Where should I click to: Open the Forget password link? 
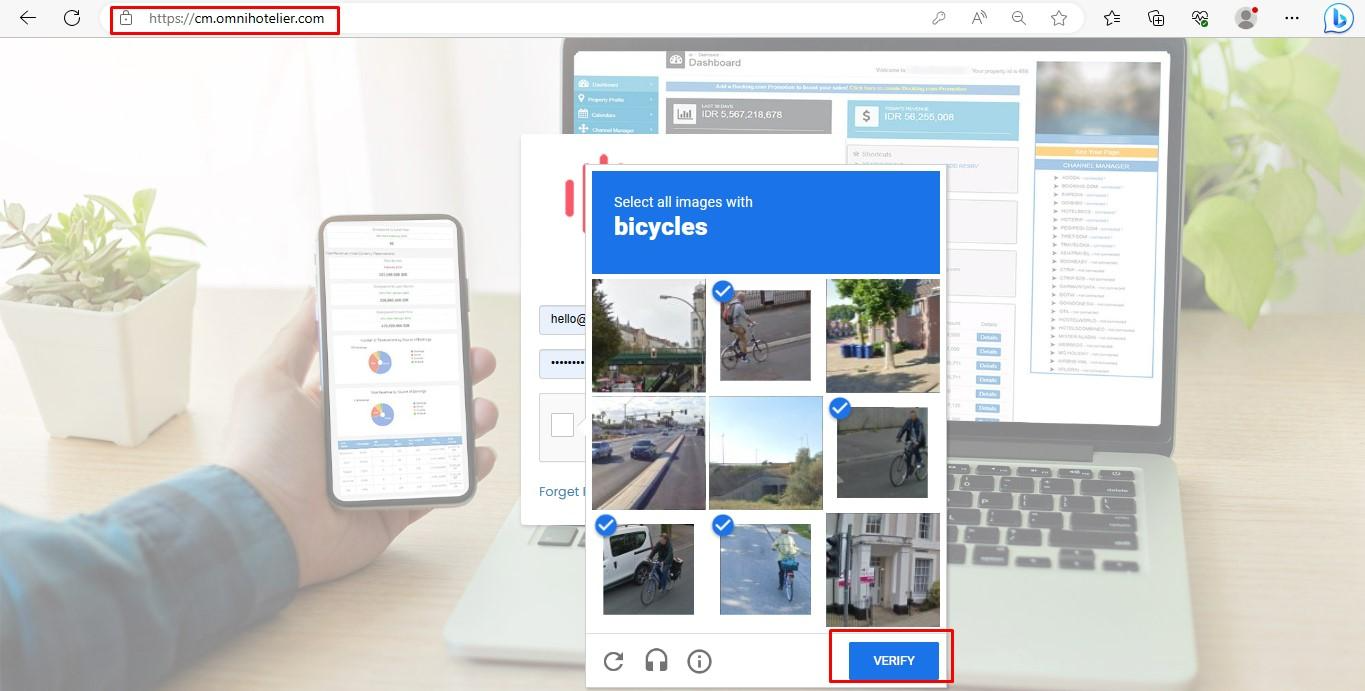click(x=562, y=491)
